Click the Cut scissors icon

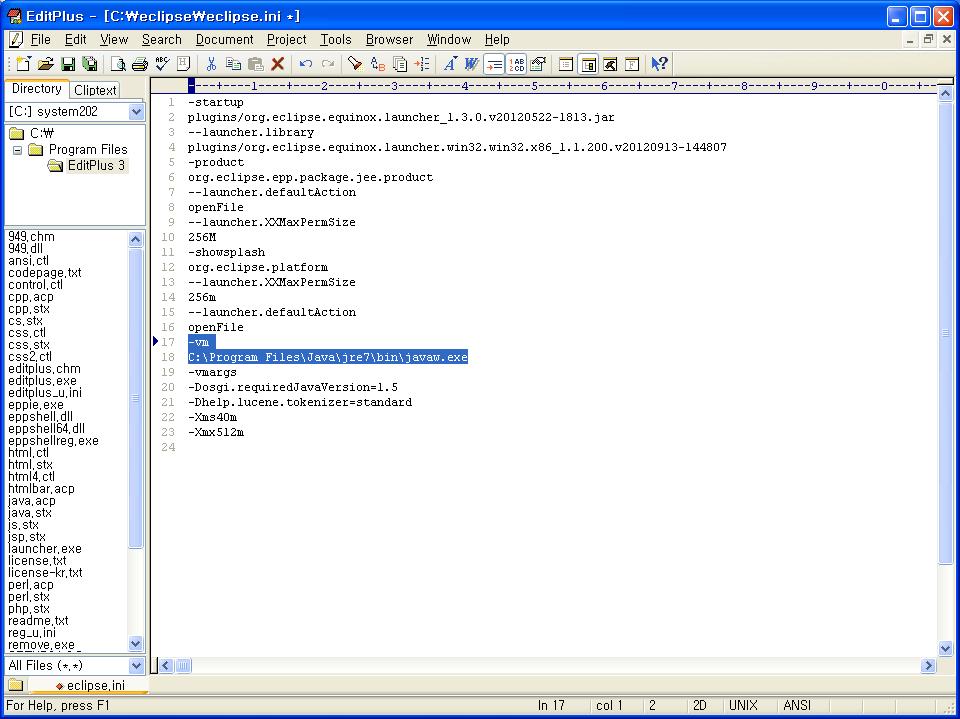[211, 64]
